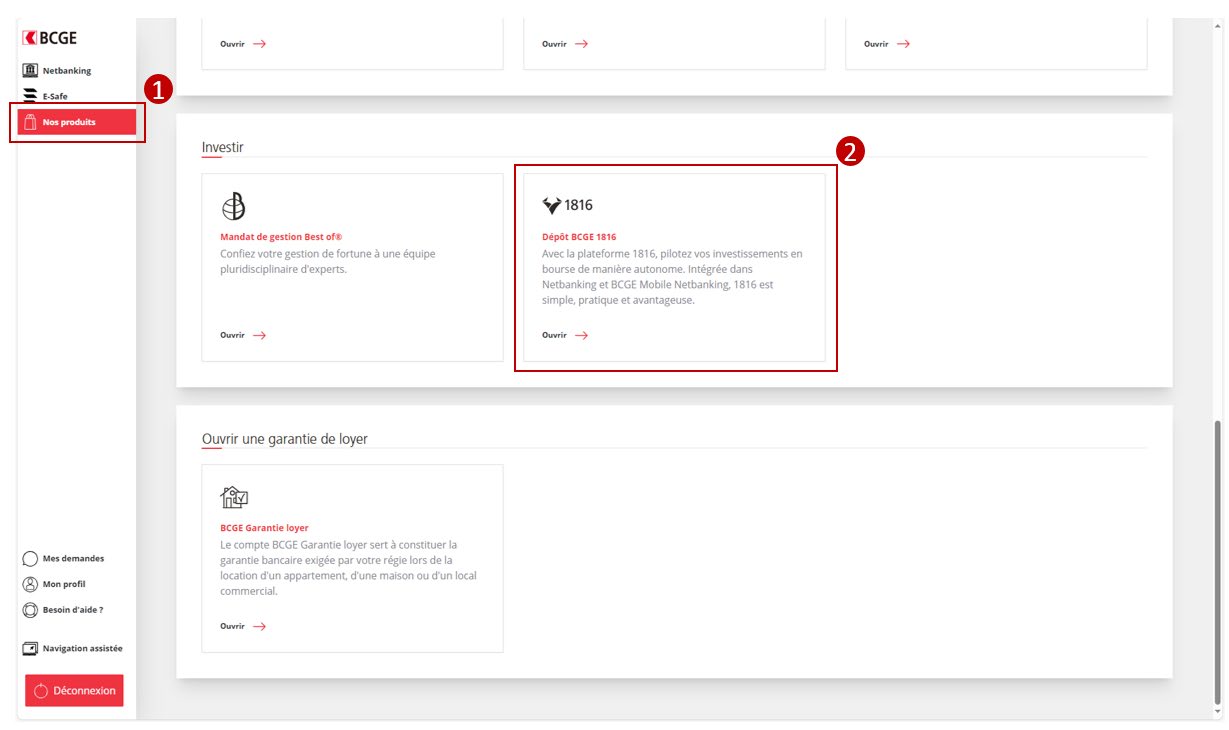Click the E-Safe stacked lines icon
This screenshot has width=1229, height=730.
[x=30, y=96]
